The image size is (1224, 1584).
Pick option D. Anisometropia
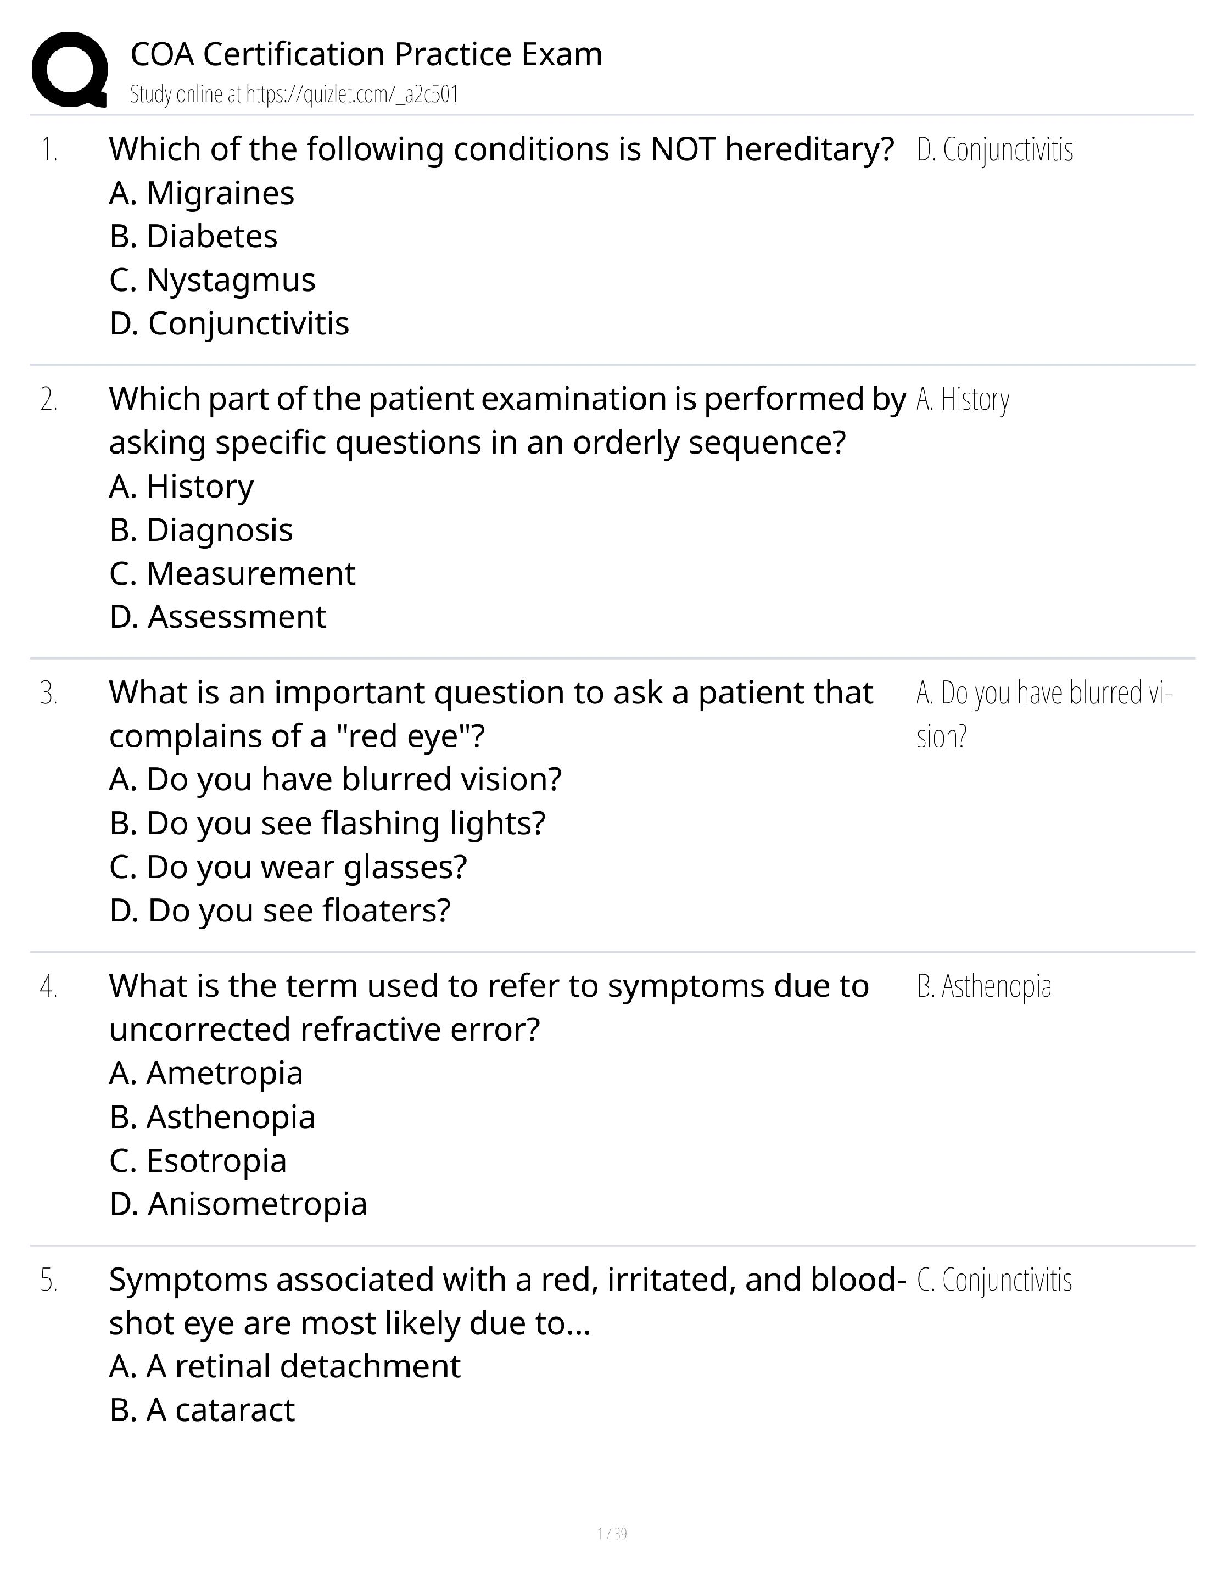pyautogui.click(x=238, y=1204)
